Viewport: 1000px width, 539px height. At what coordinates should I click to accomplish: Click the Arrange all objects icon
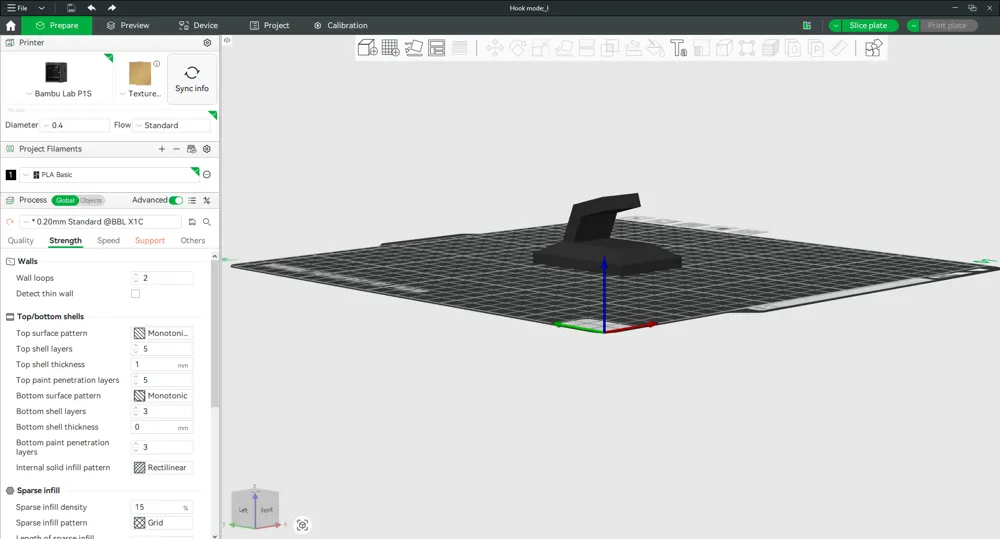[x=437, y=48]
